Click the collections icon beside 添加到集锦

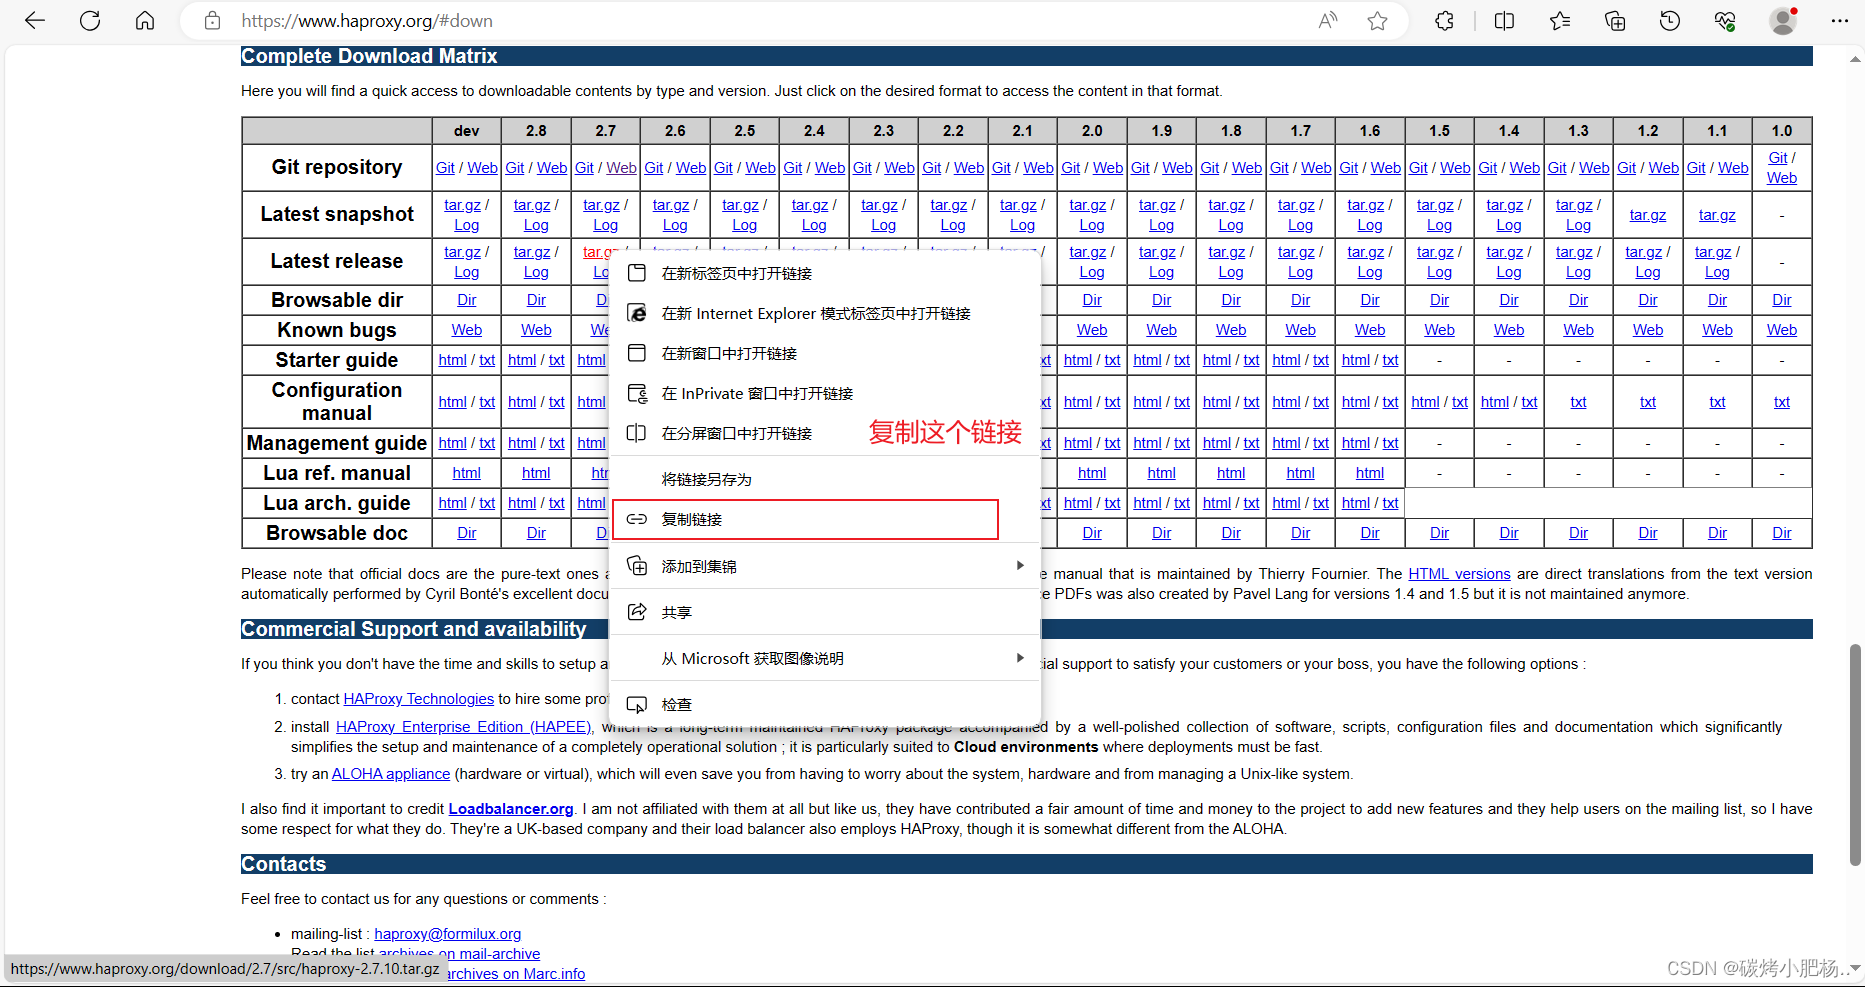click(636, 566)
